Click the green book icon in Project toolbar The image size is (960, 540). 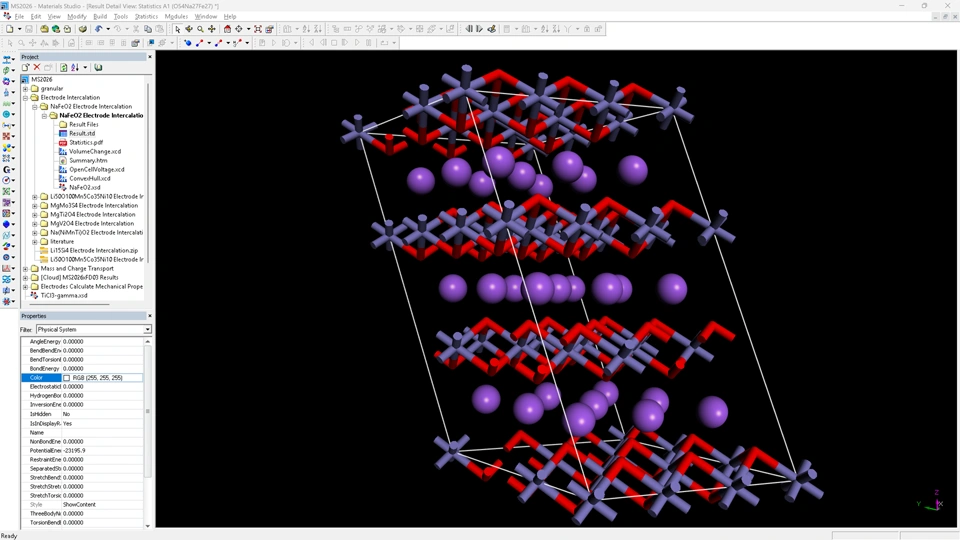click(98, 67)
